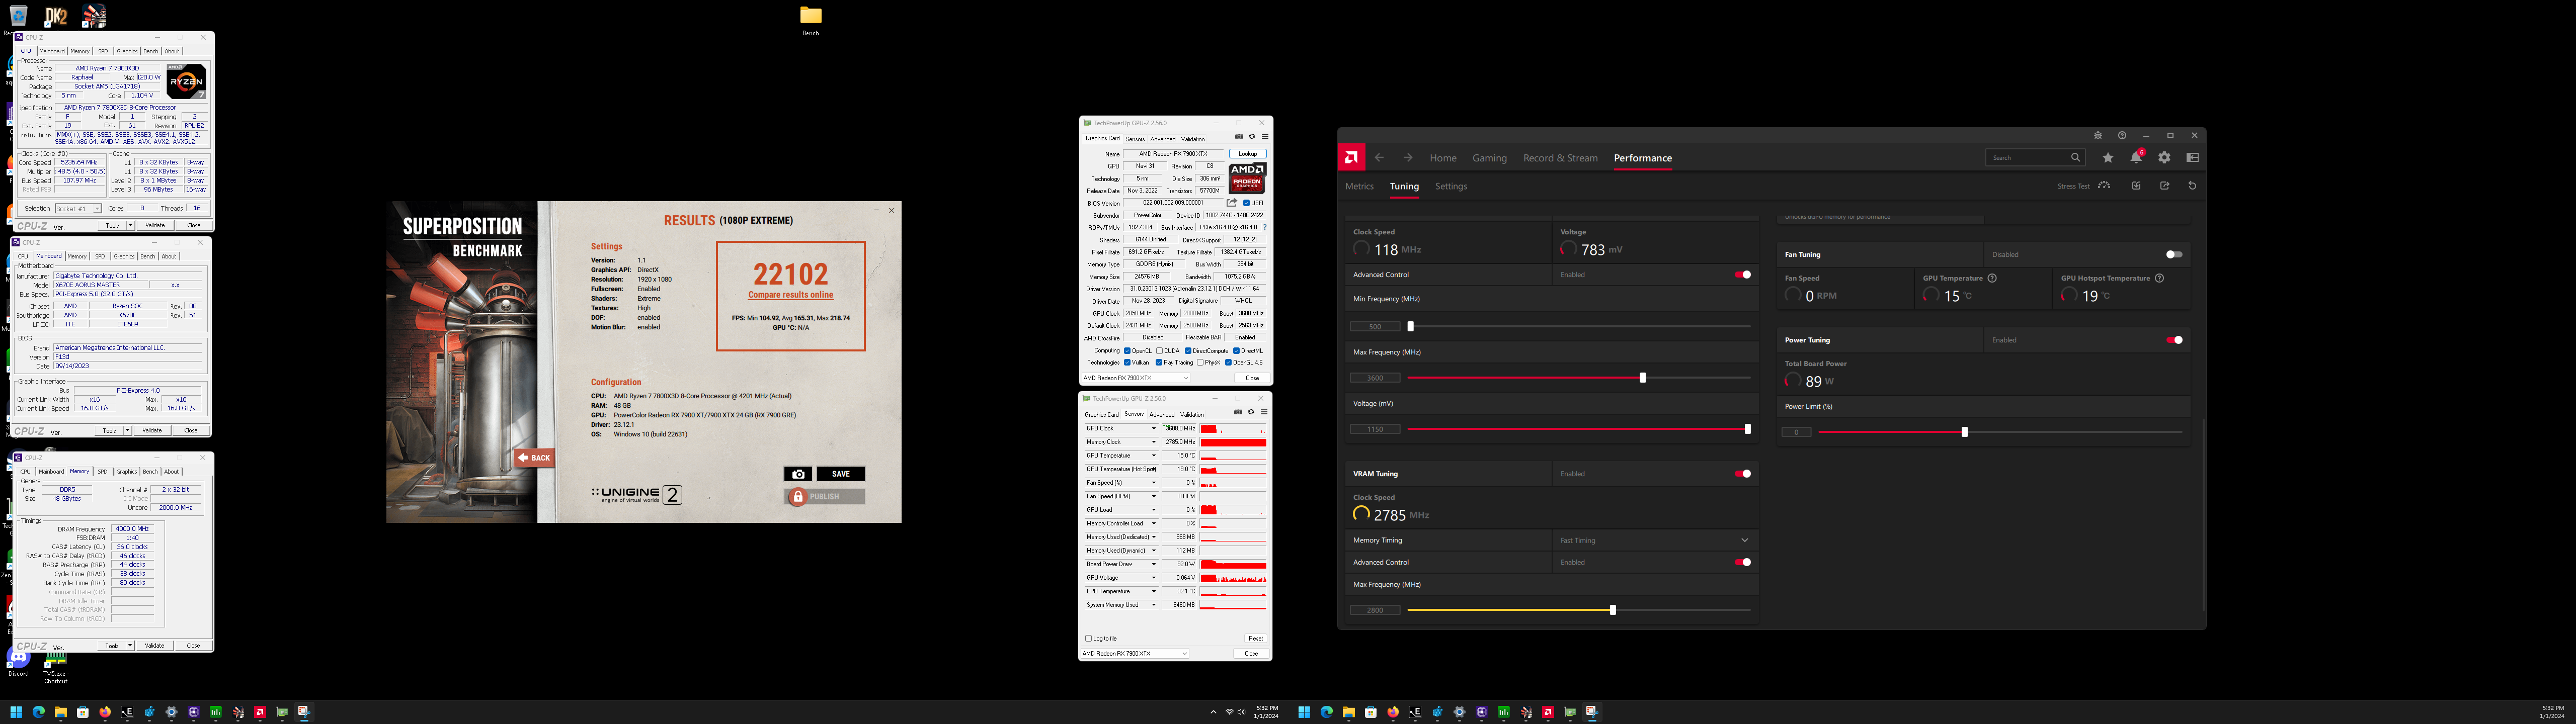Click the Voltage (mV) value box showing 1150
Image resolution: width=2576 pixels, height=724 pixels.
pos(1375,429)
